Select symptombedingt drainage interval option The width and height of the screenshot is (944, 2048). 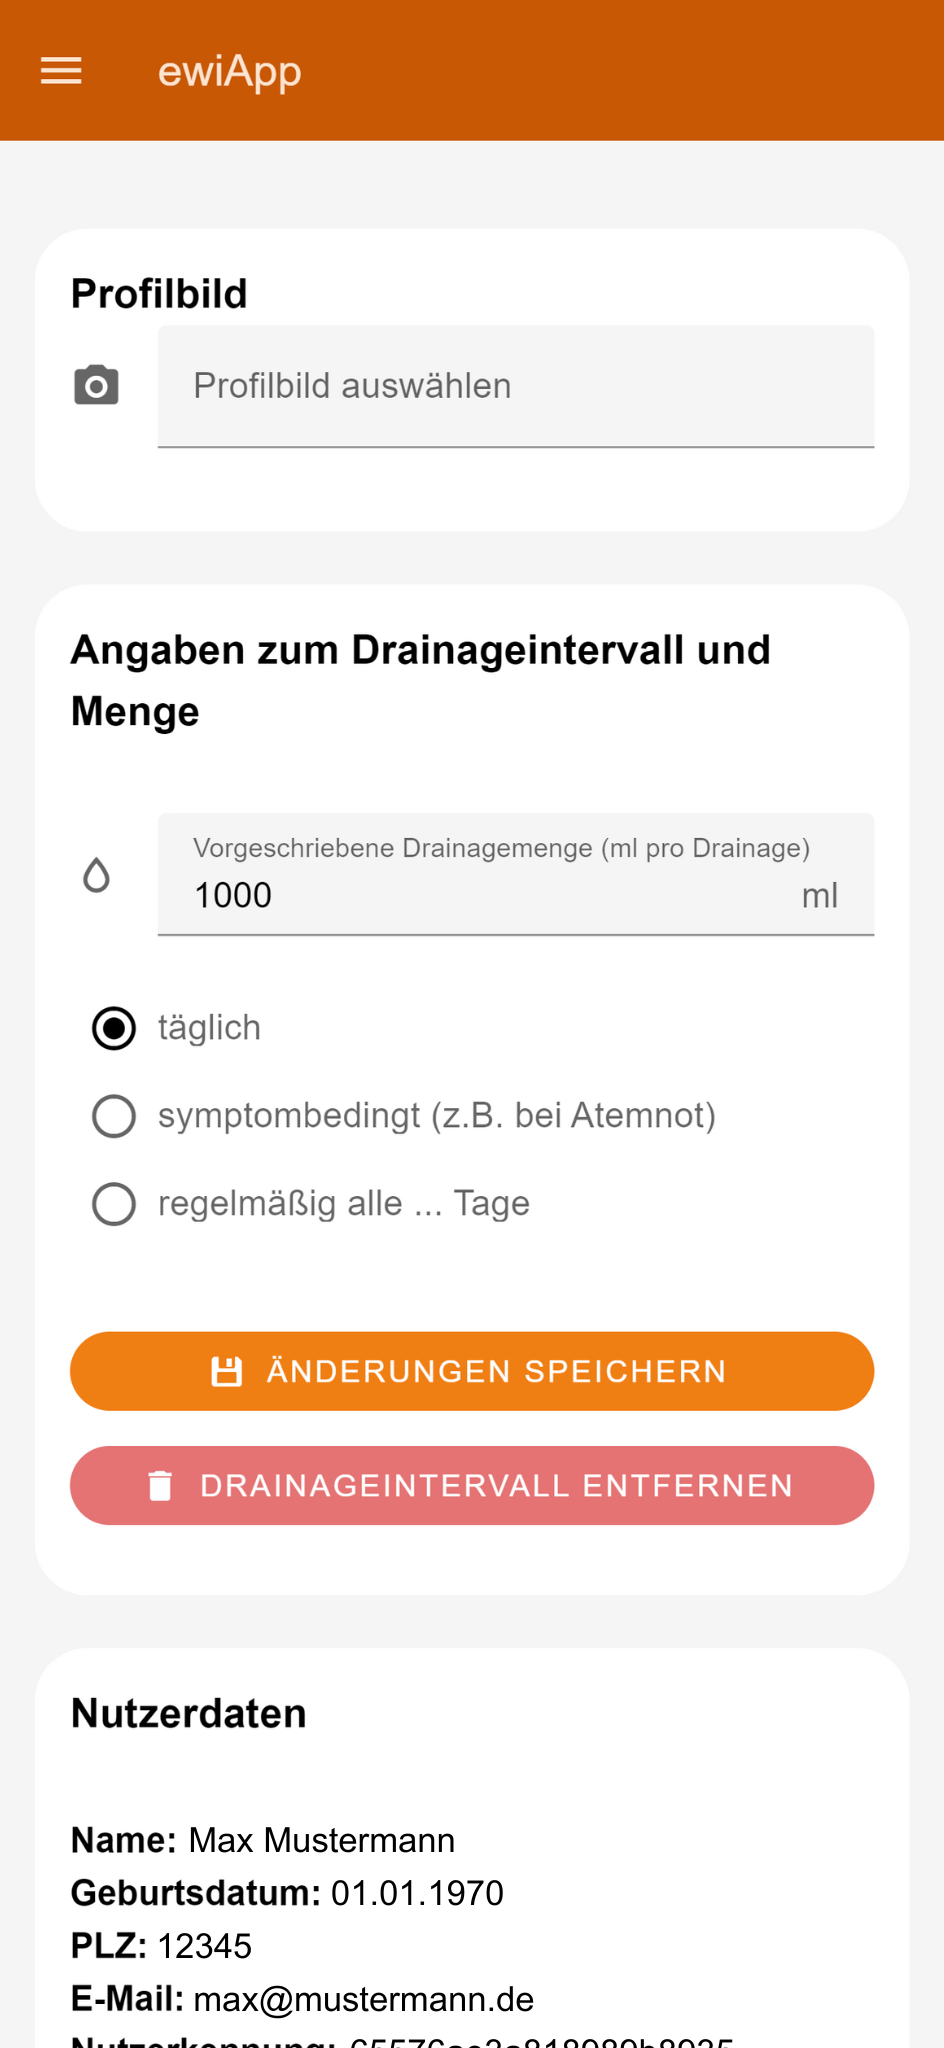coord(114,1116)
